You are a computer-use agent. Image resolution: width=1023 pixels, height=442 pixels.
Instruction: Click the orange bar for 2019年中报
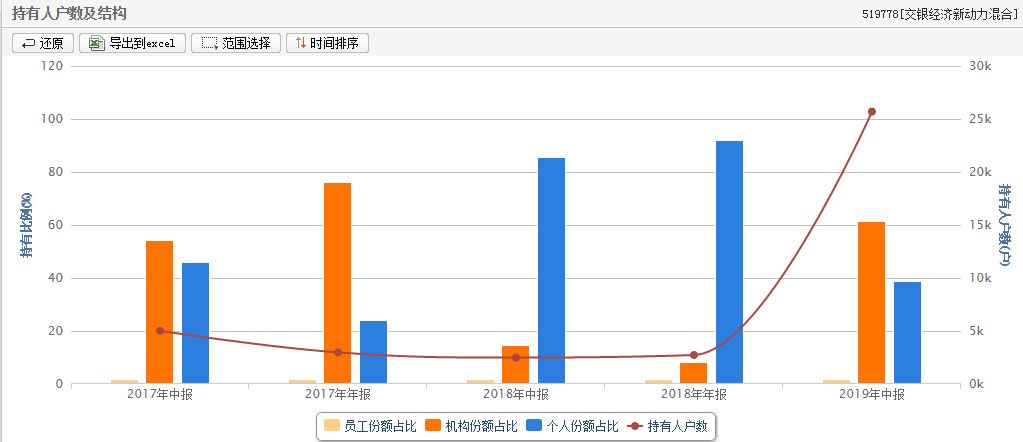pyautogui.click(x=871, y=302)
